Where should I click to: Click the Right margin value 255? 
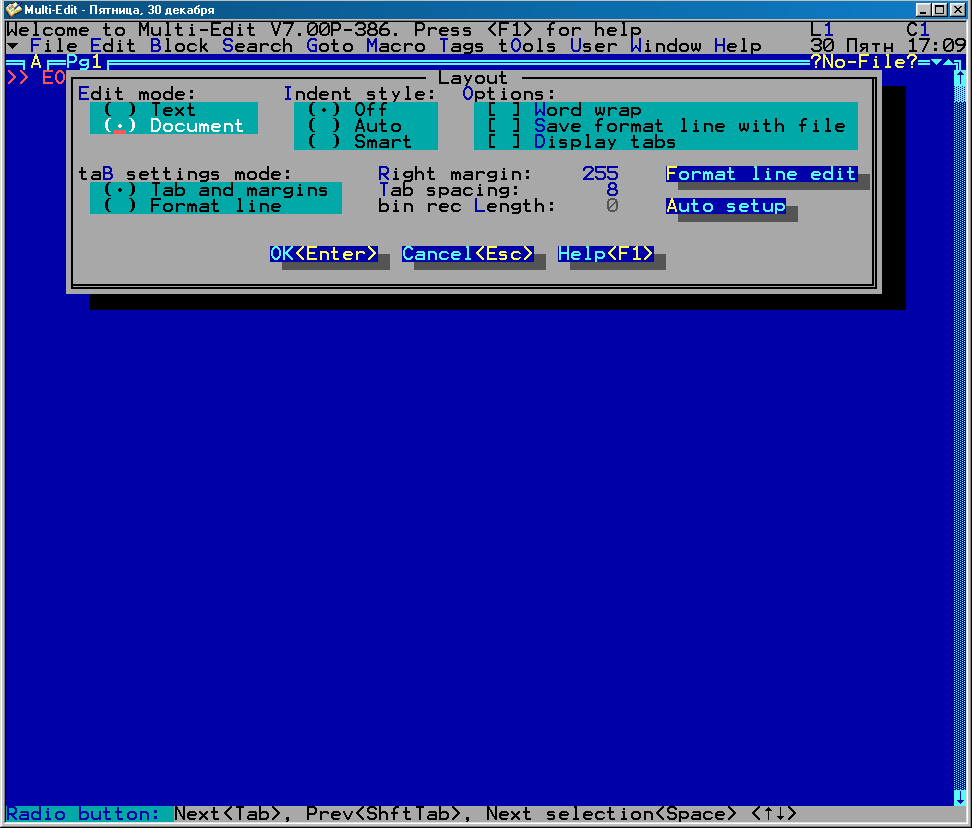(x=600, y=174)
